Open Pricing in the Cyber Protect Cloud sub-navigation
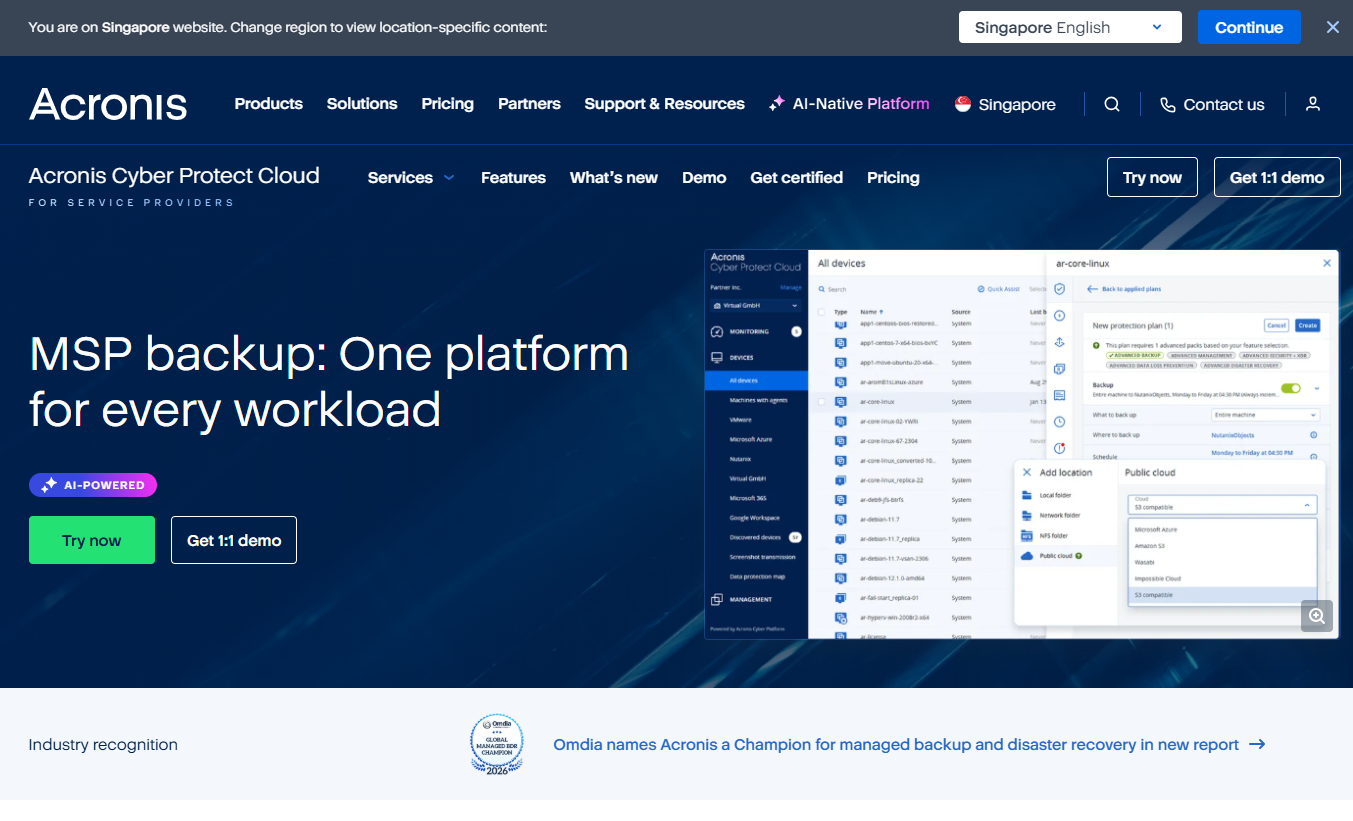 tap(893, 178)
